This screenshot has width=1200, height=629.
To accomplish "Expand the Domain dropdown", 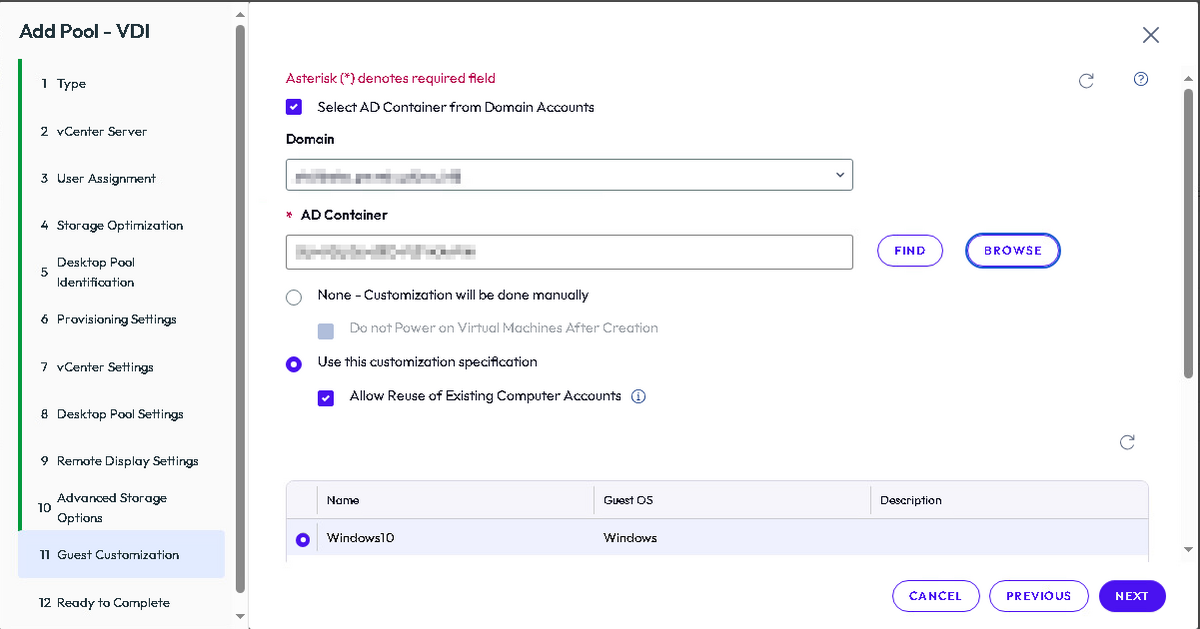I will (569, 175).
